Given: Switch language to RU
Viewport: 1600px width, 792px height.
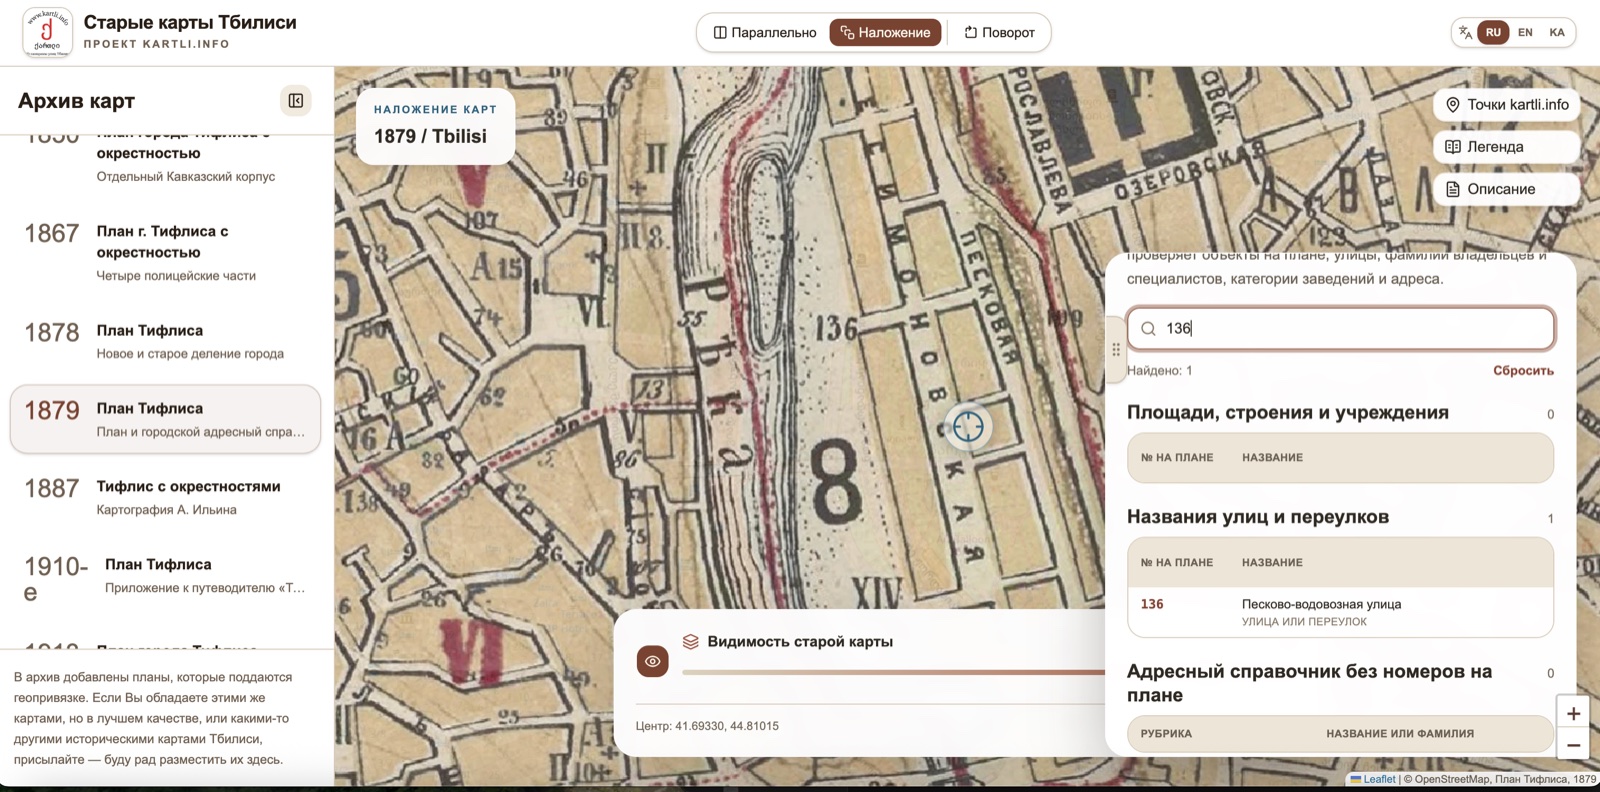Looking at the screenshot, I should (1493, 32).
